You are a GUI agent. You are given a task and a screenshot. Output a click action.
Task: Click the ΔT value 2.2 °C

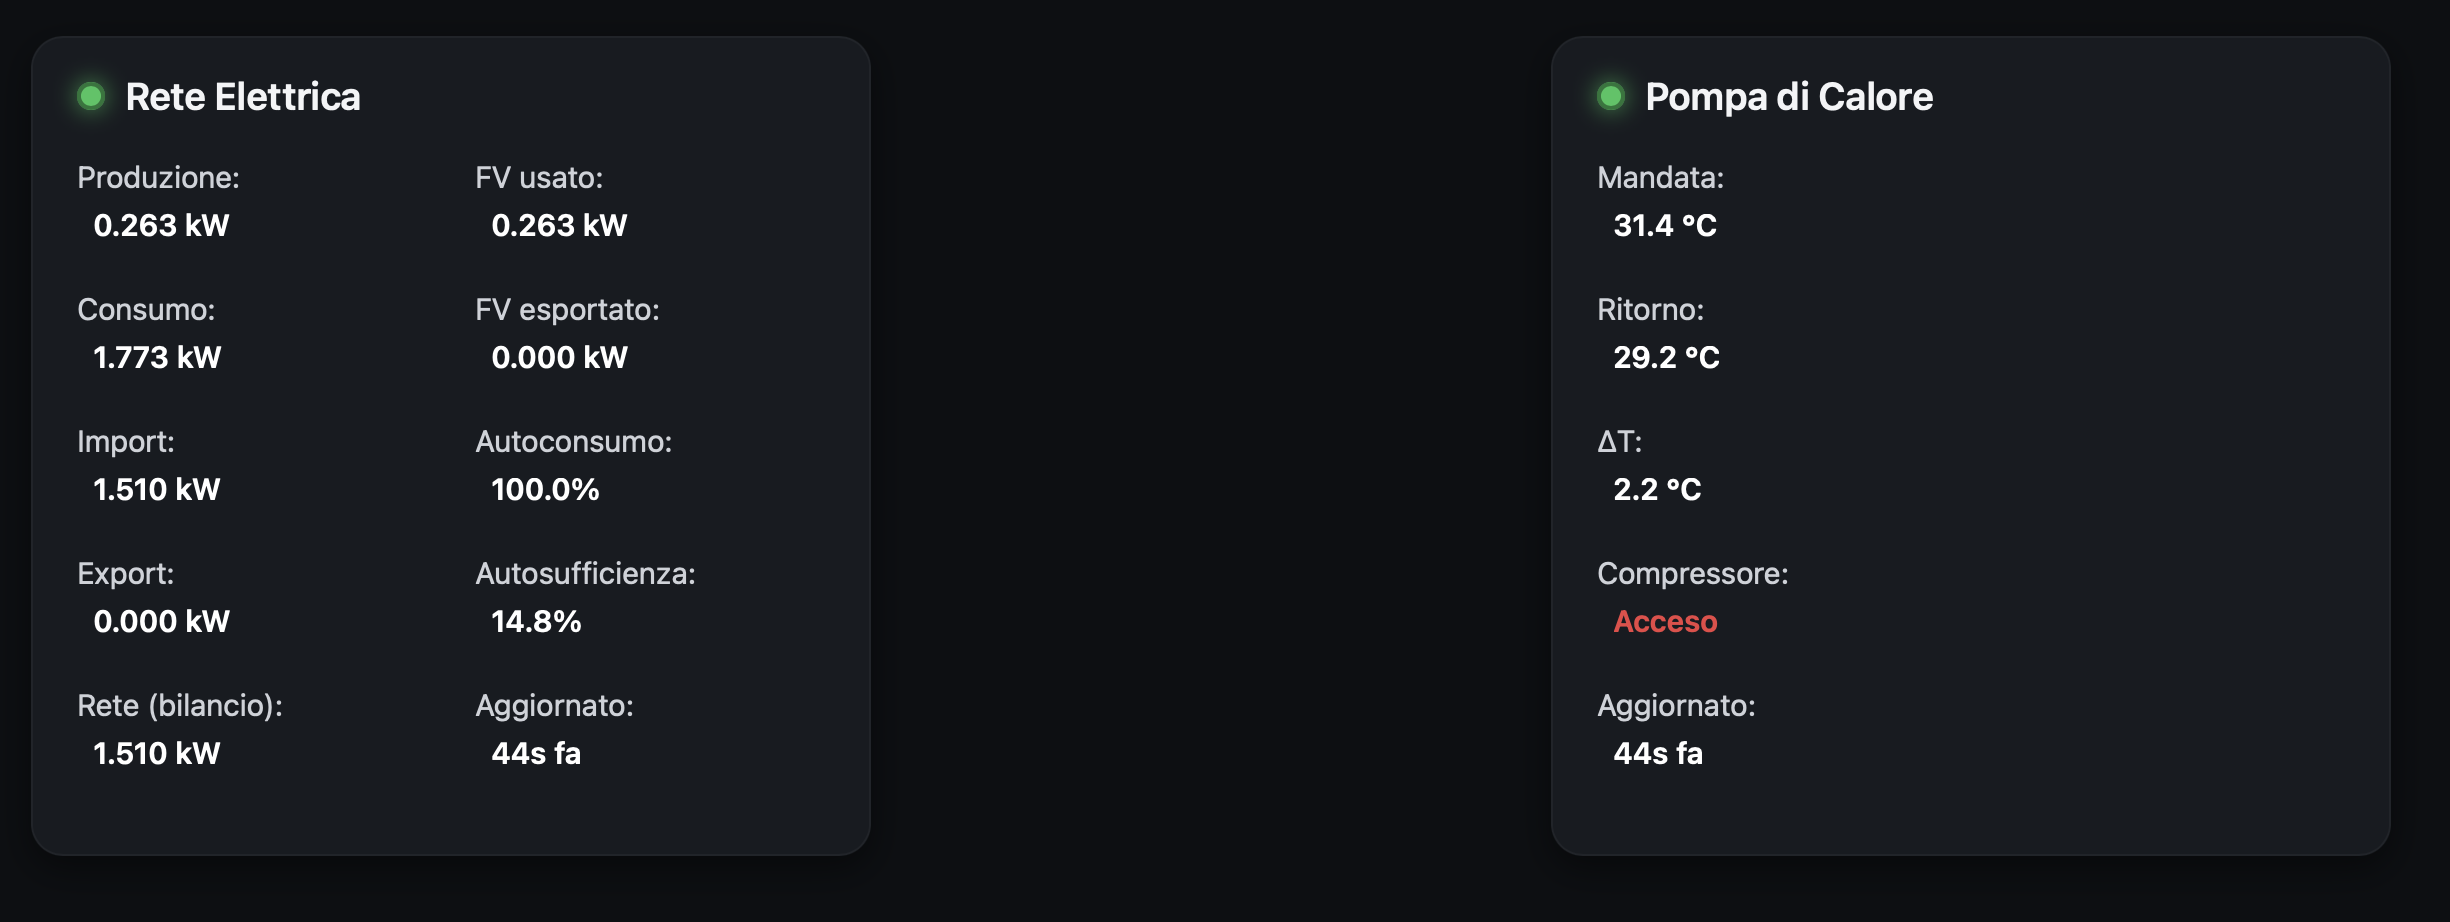(1657, 489)
